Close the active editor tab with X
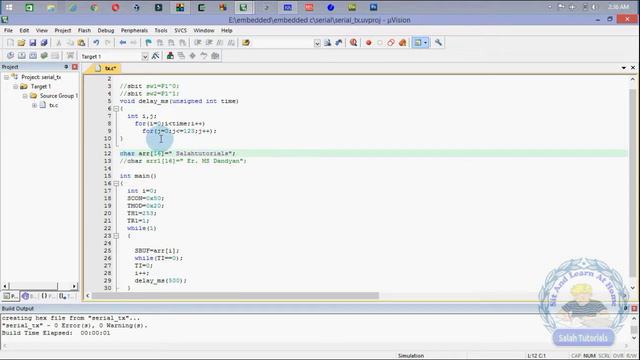The width and height of the screenshot is (640, 360). [x=633, y=68]
